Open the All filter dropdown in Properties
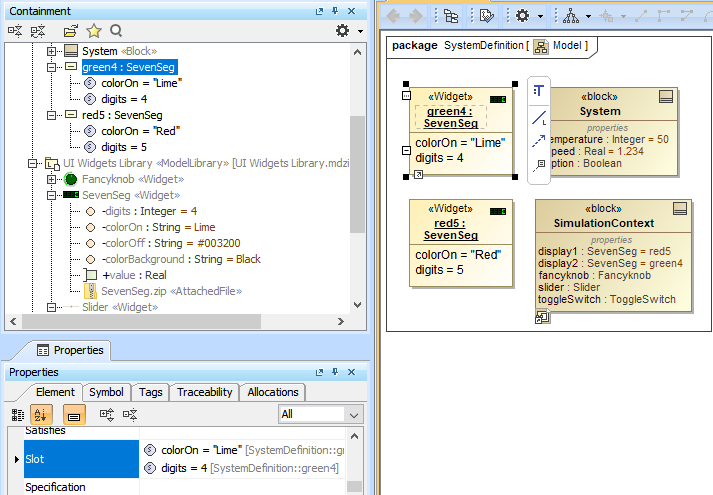The width and height of the screenshot is (713, 495). 320,414
